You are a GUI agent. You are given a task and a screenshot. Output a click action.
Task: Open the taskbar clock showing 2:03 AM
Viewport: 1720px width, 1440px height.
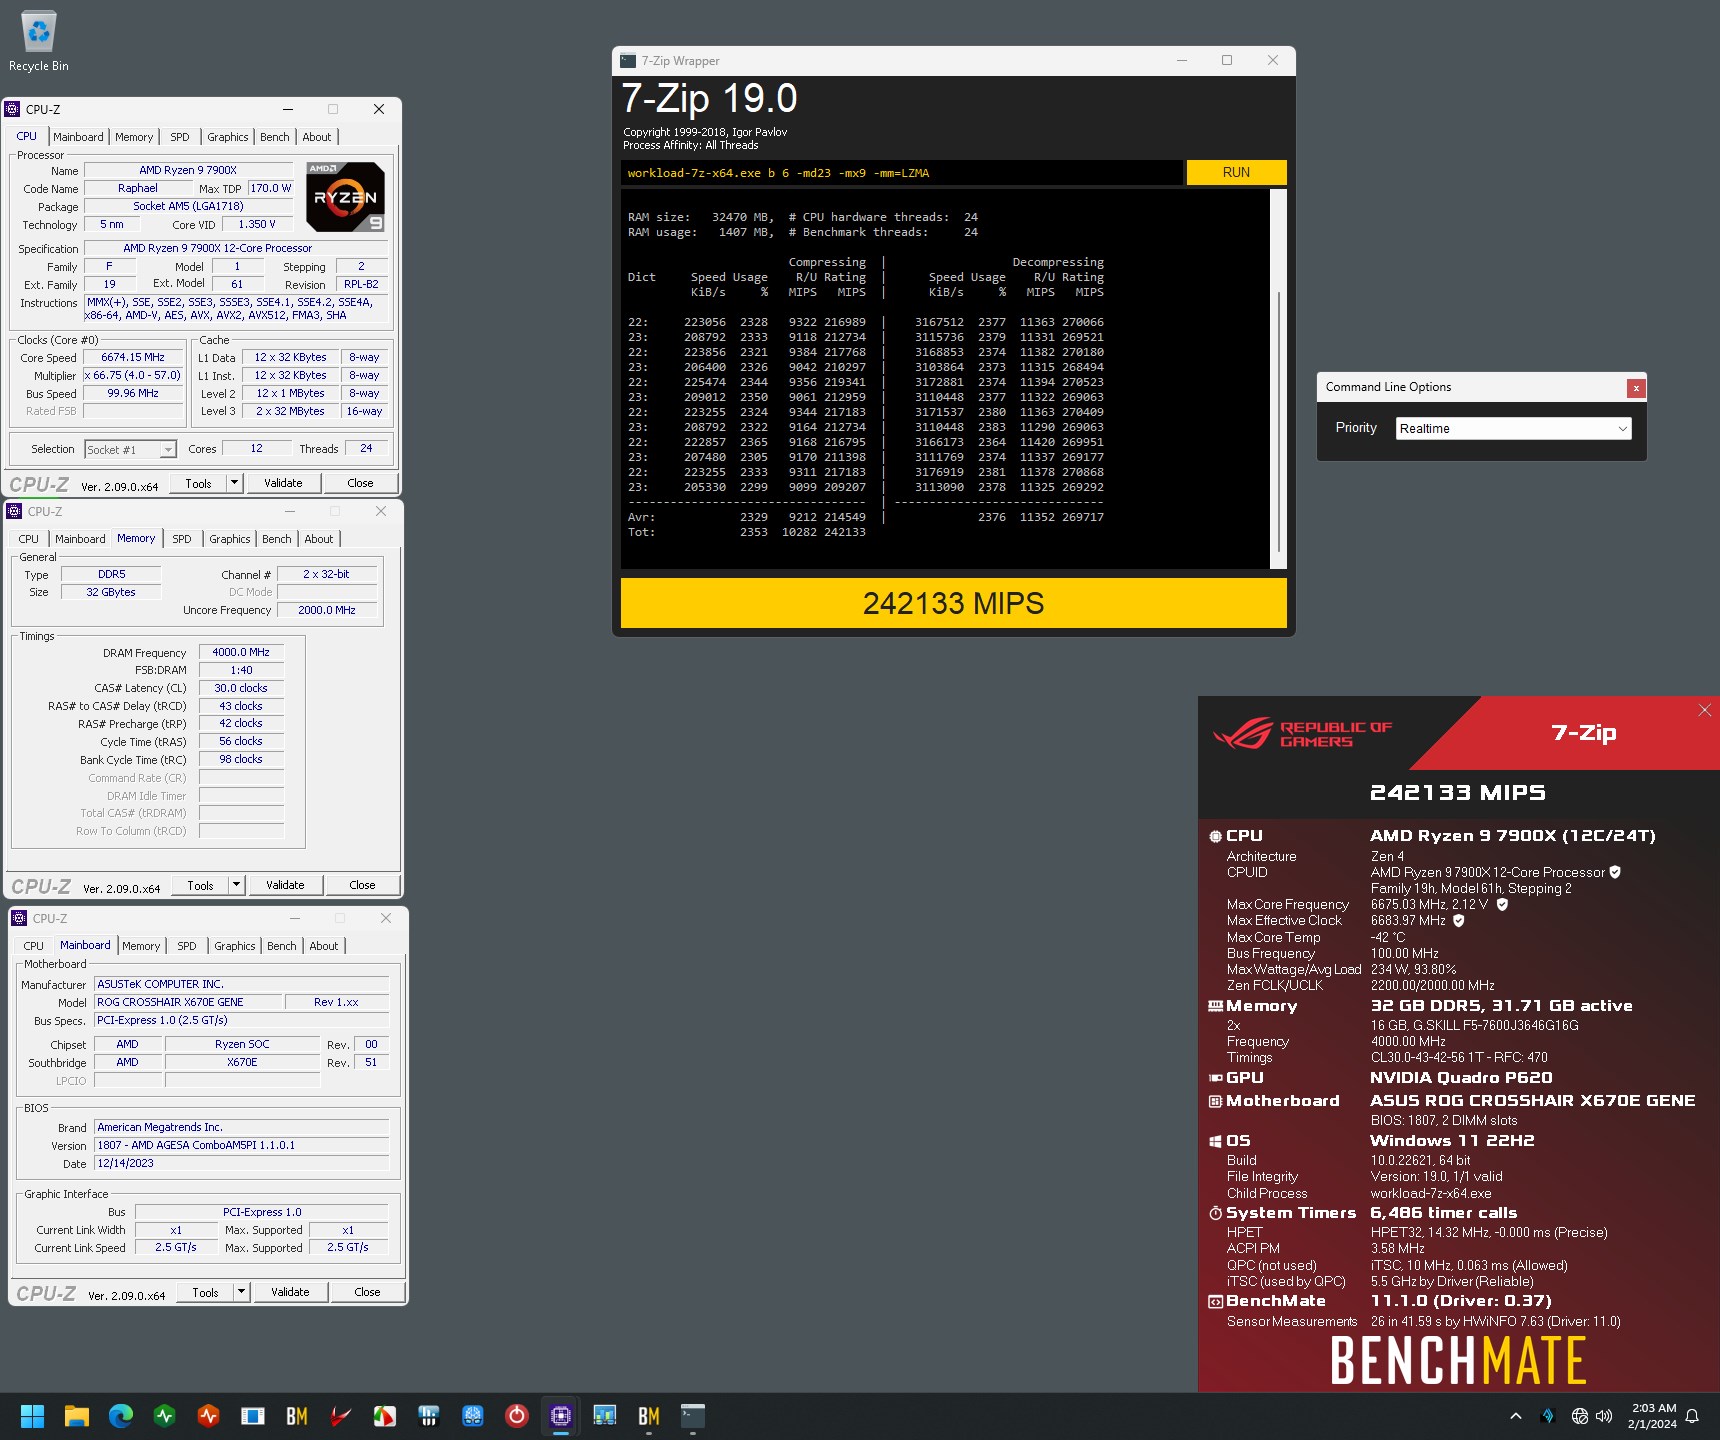(1653, 1416)
